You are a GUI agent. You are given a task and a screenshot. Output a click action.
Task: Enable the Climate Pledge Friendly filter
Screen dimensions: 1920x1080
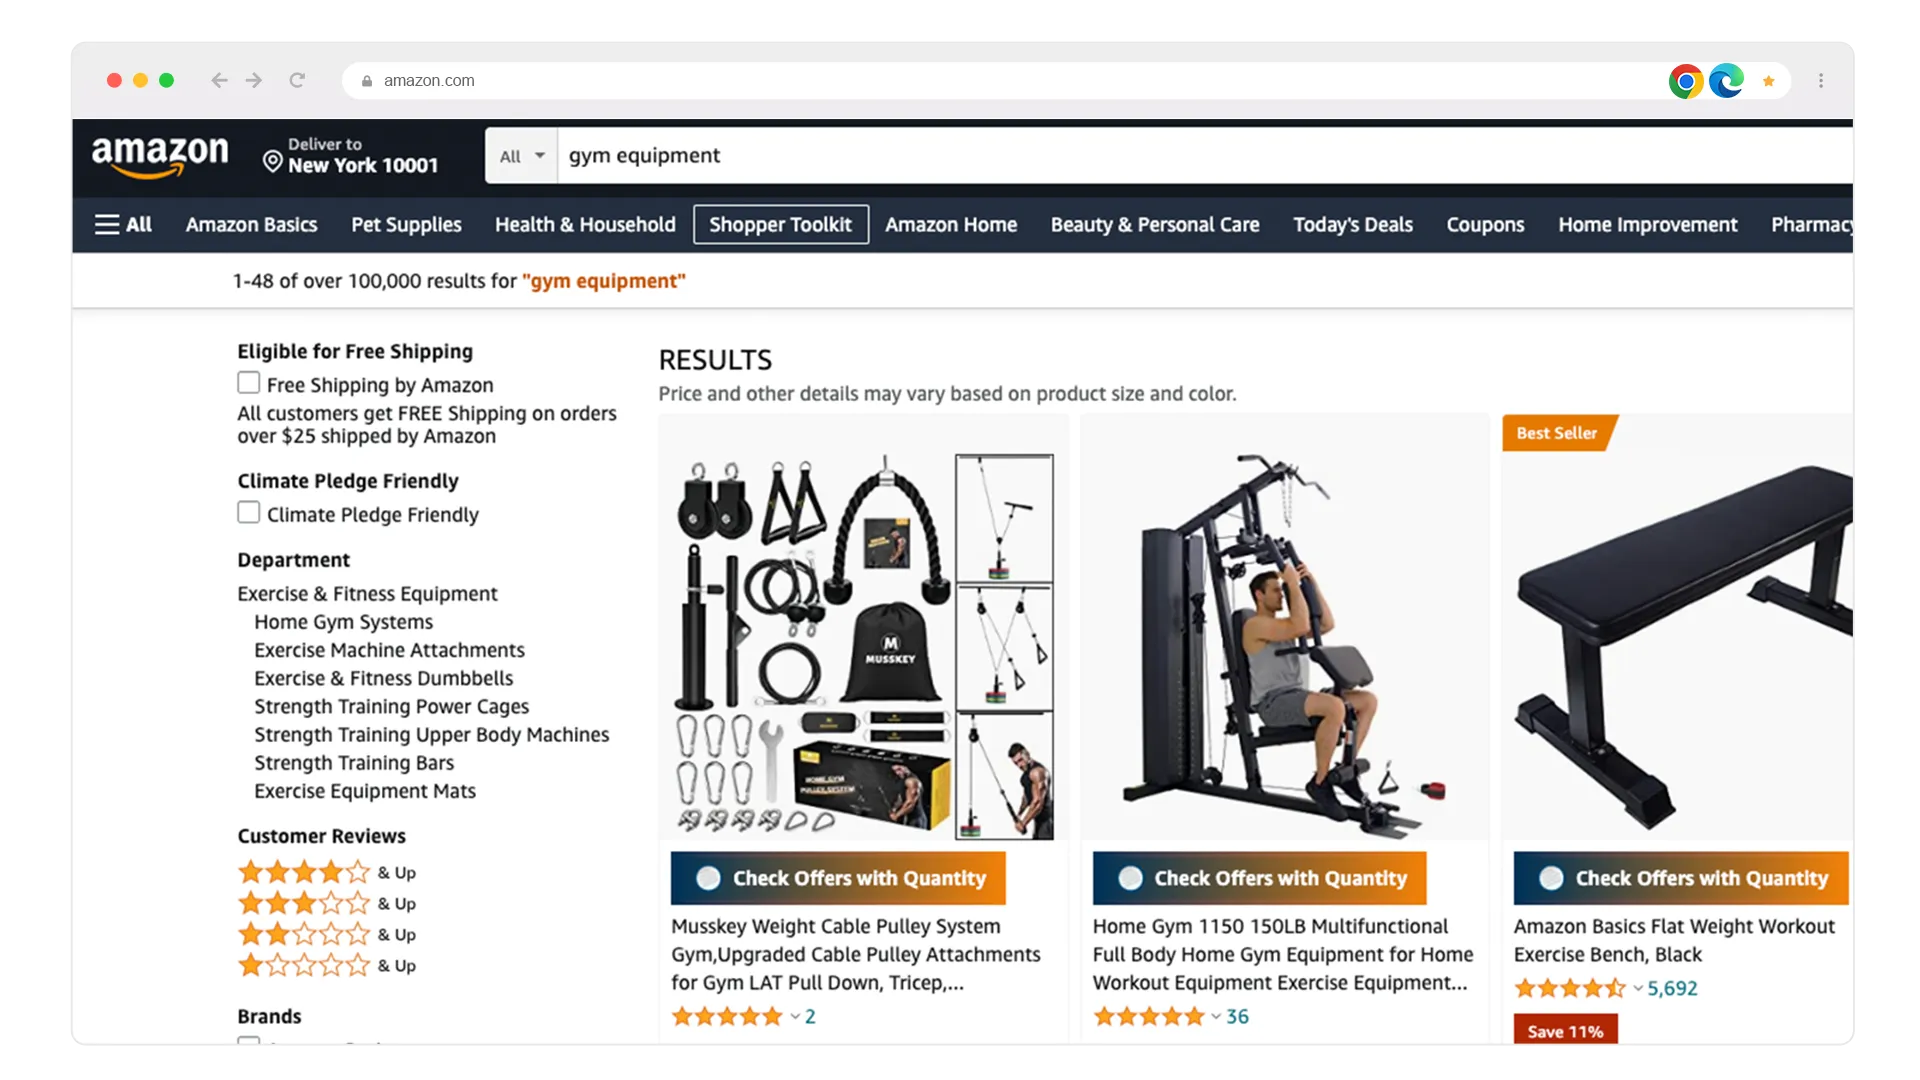pyautogui.click(x=248, y=513)
